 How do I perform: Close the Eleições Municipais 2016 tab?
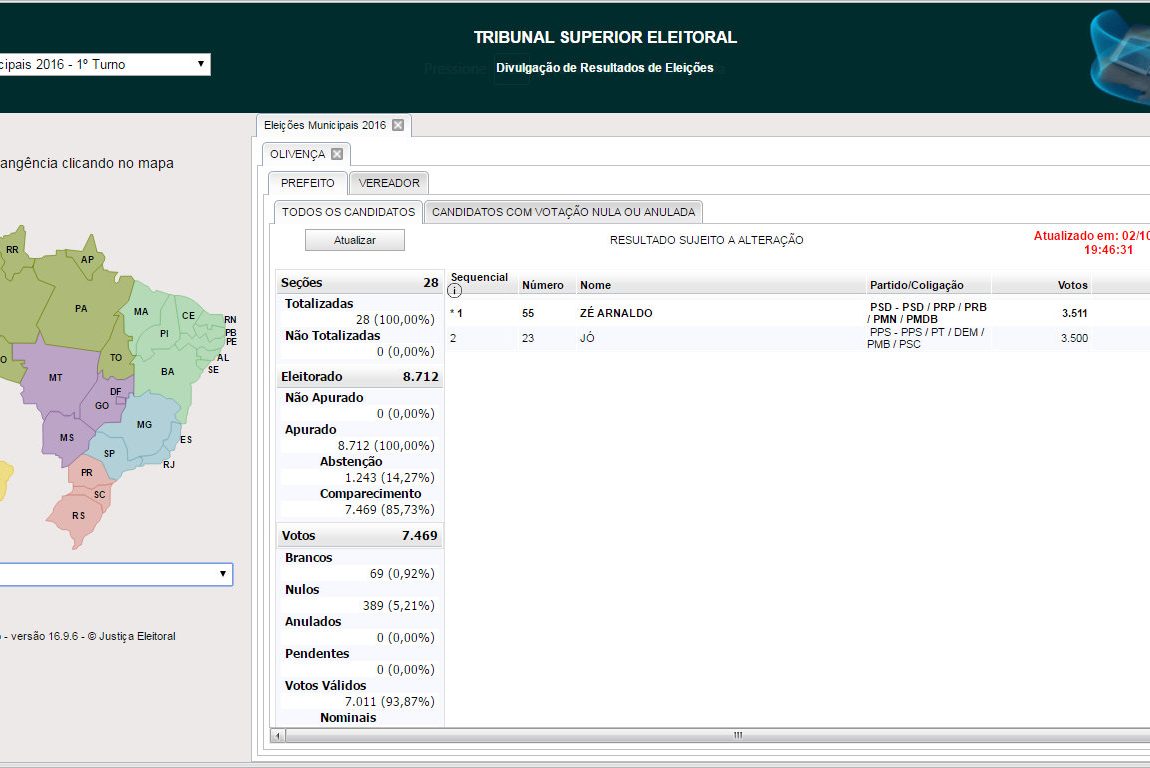coord(398,125)
